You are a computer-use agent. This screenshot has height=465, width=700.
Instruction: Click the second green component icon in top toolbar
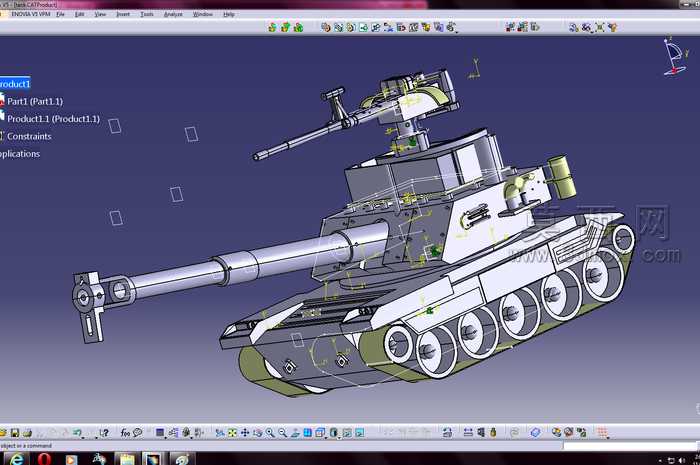point(285,28)
